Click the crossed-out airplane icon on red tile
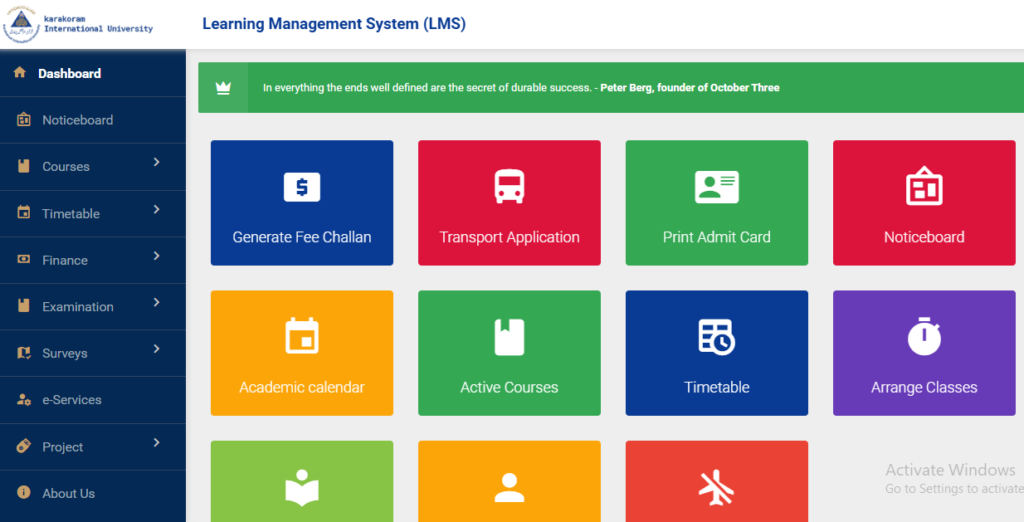1024x522 pixels. click(716, 487)
